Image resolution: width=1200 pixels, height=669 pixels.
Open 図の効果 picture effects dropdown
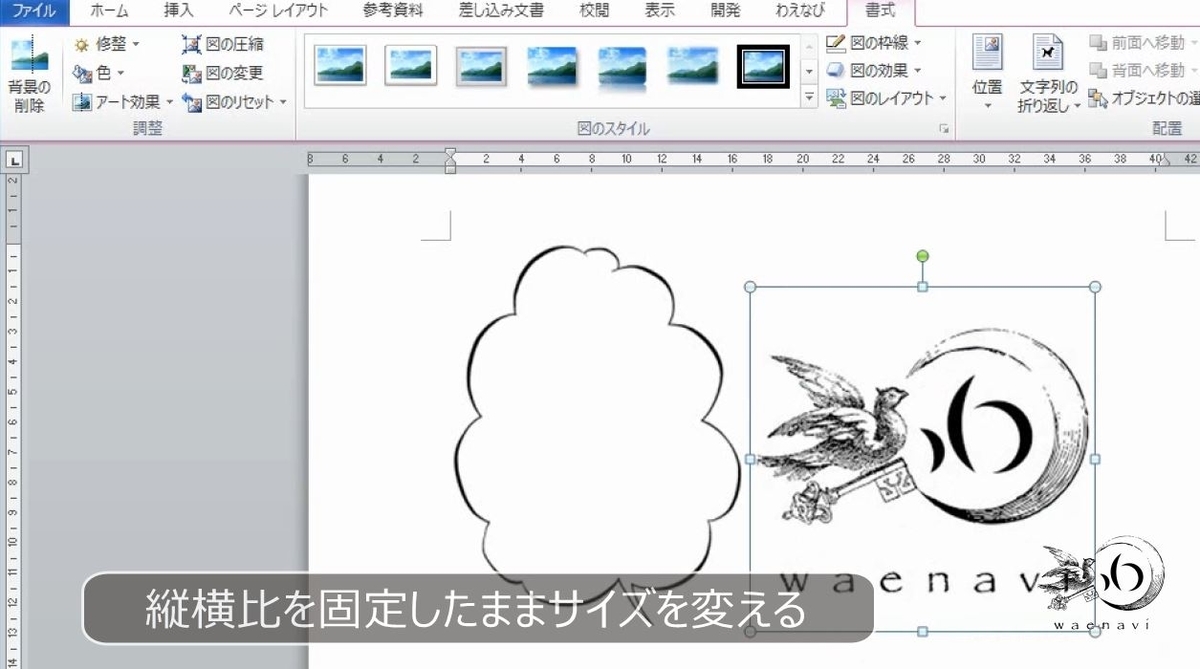[x=874, y=70]
